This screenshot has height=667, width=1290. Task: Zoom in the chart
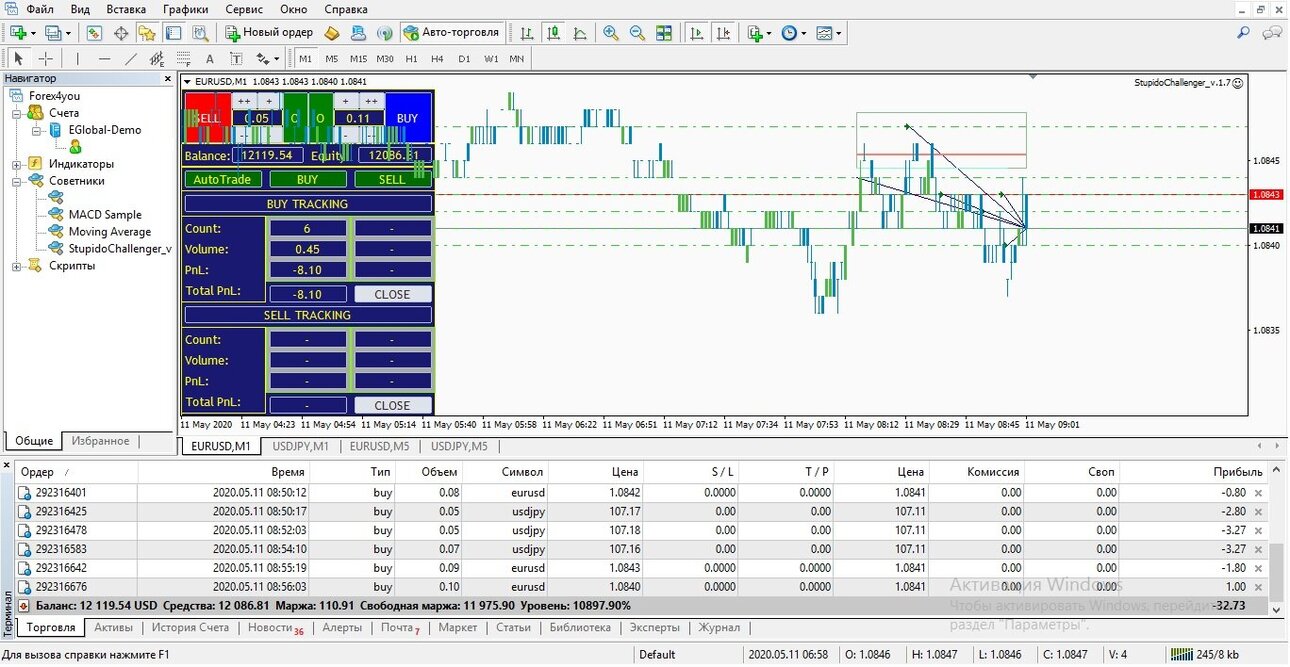click(611, 33)
